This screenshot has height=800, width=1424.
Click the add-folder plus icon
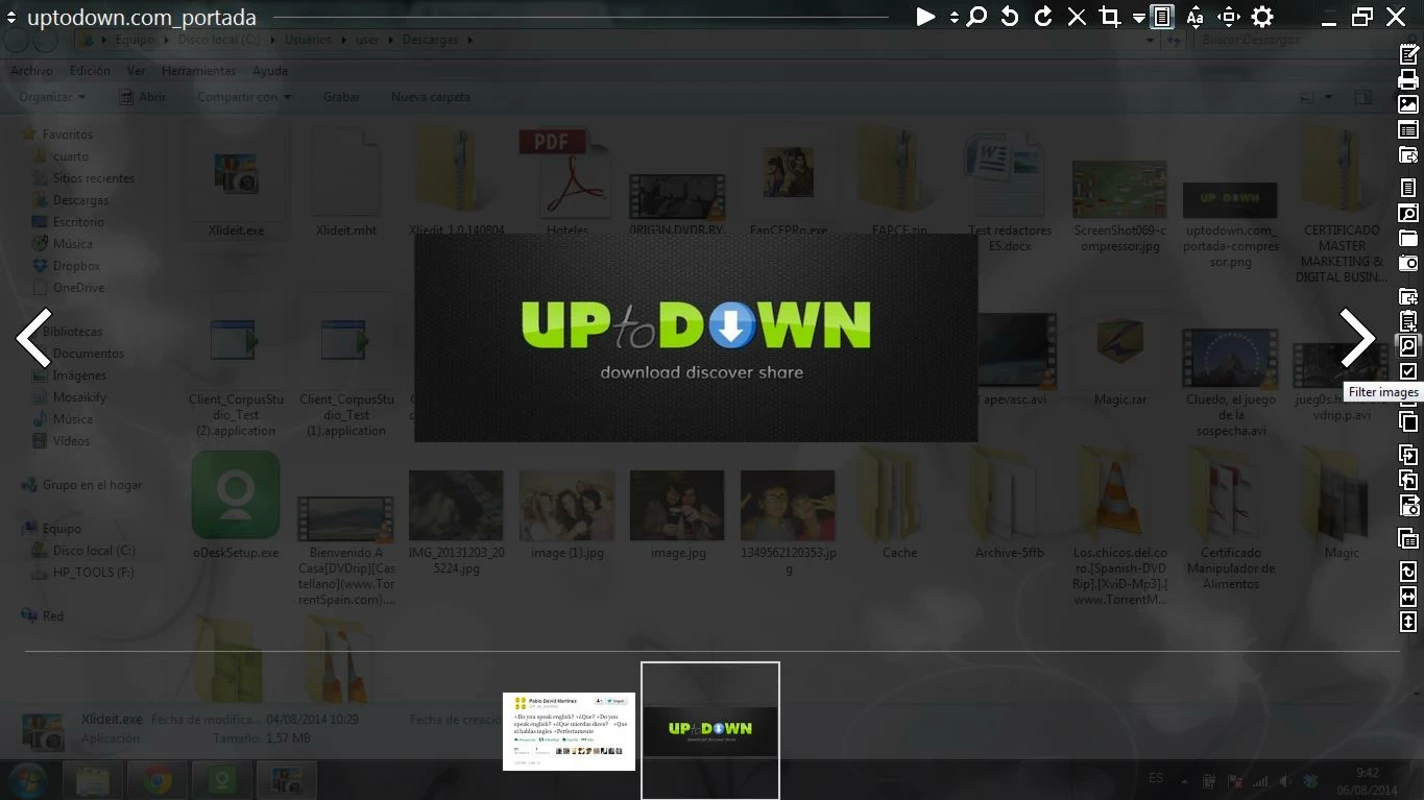point(1408,296)
